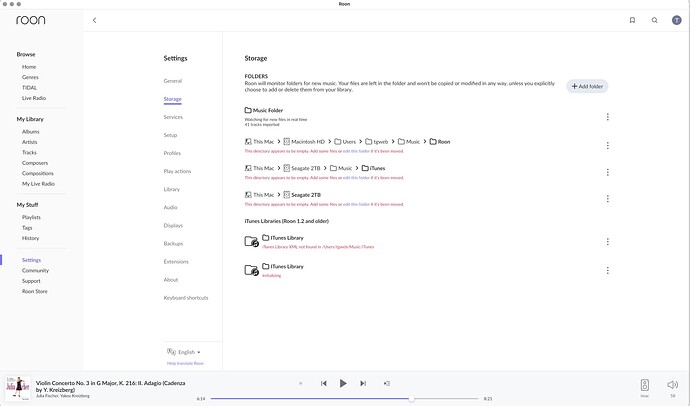This screenshot has width=690, height=406.
Task: Open Library settings
Action: tap(172, 189)
